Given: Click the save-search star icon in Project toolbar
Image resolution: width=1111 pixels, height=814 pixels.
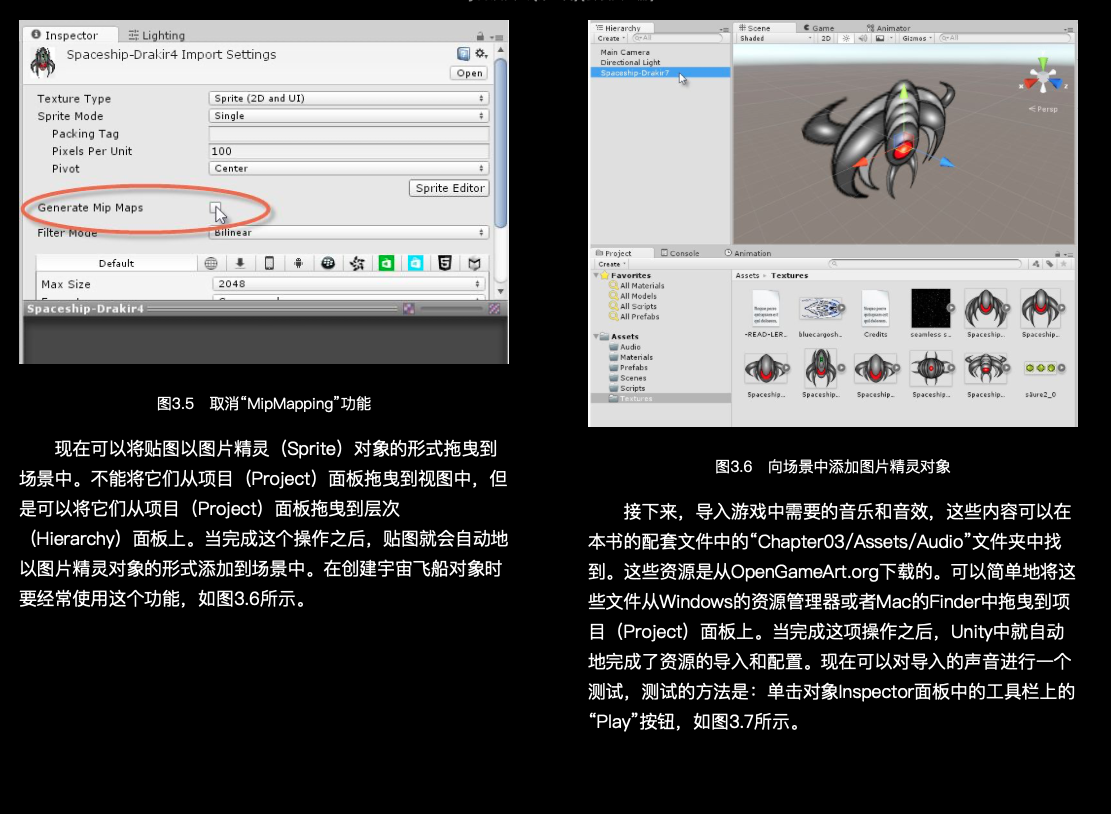Looking at the screenshot, I should coord(1063,264).
